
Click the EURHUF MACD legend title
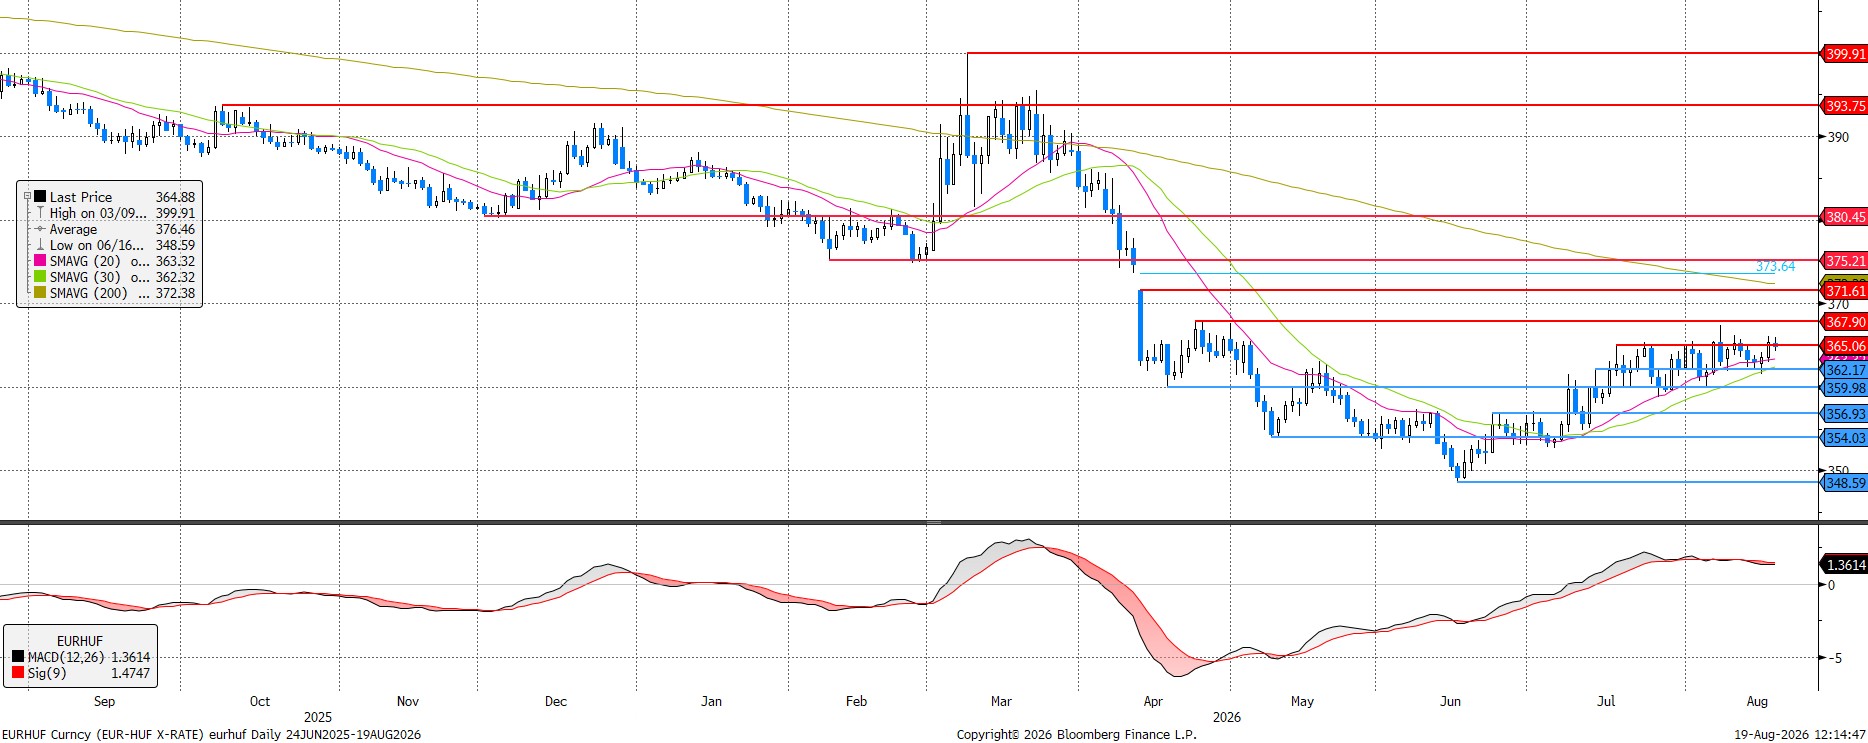[79, 641]
